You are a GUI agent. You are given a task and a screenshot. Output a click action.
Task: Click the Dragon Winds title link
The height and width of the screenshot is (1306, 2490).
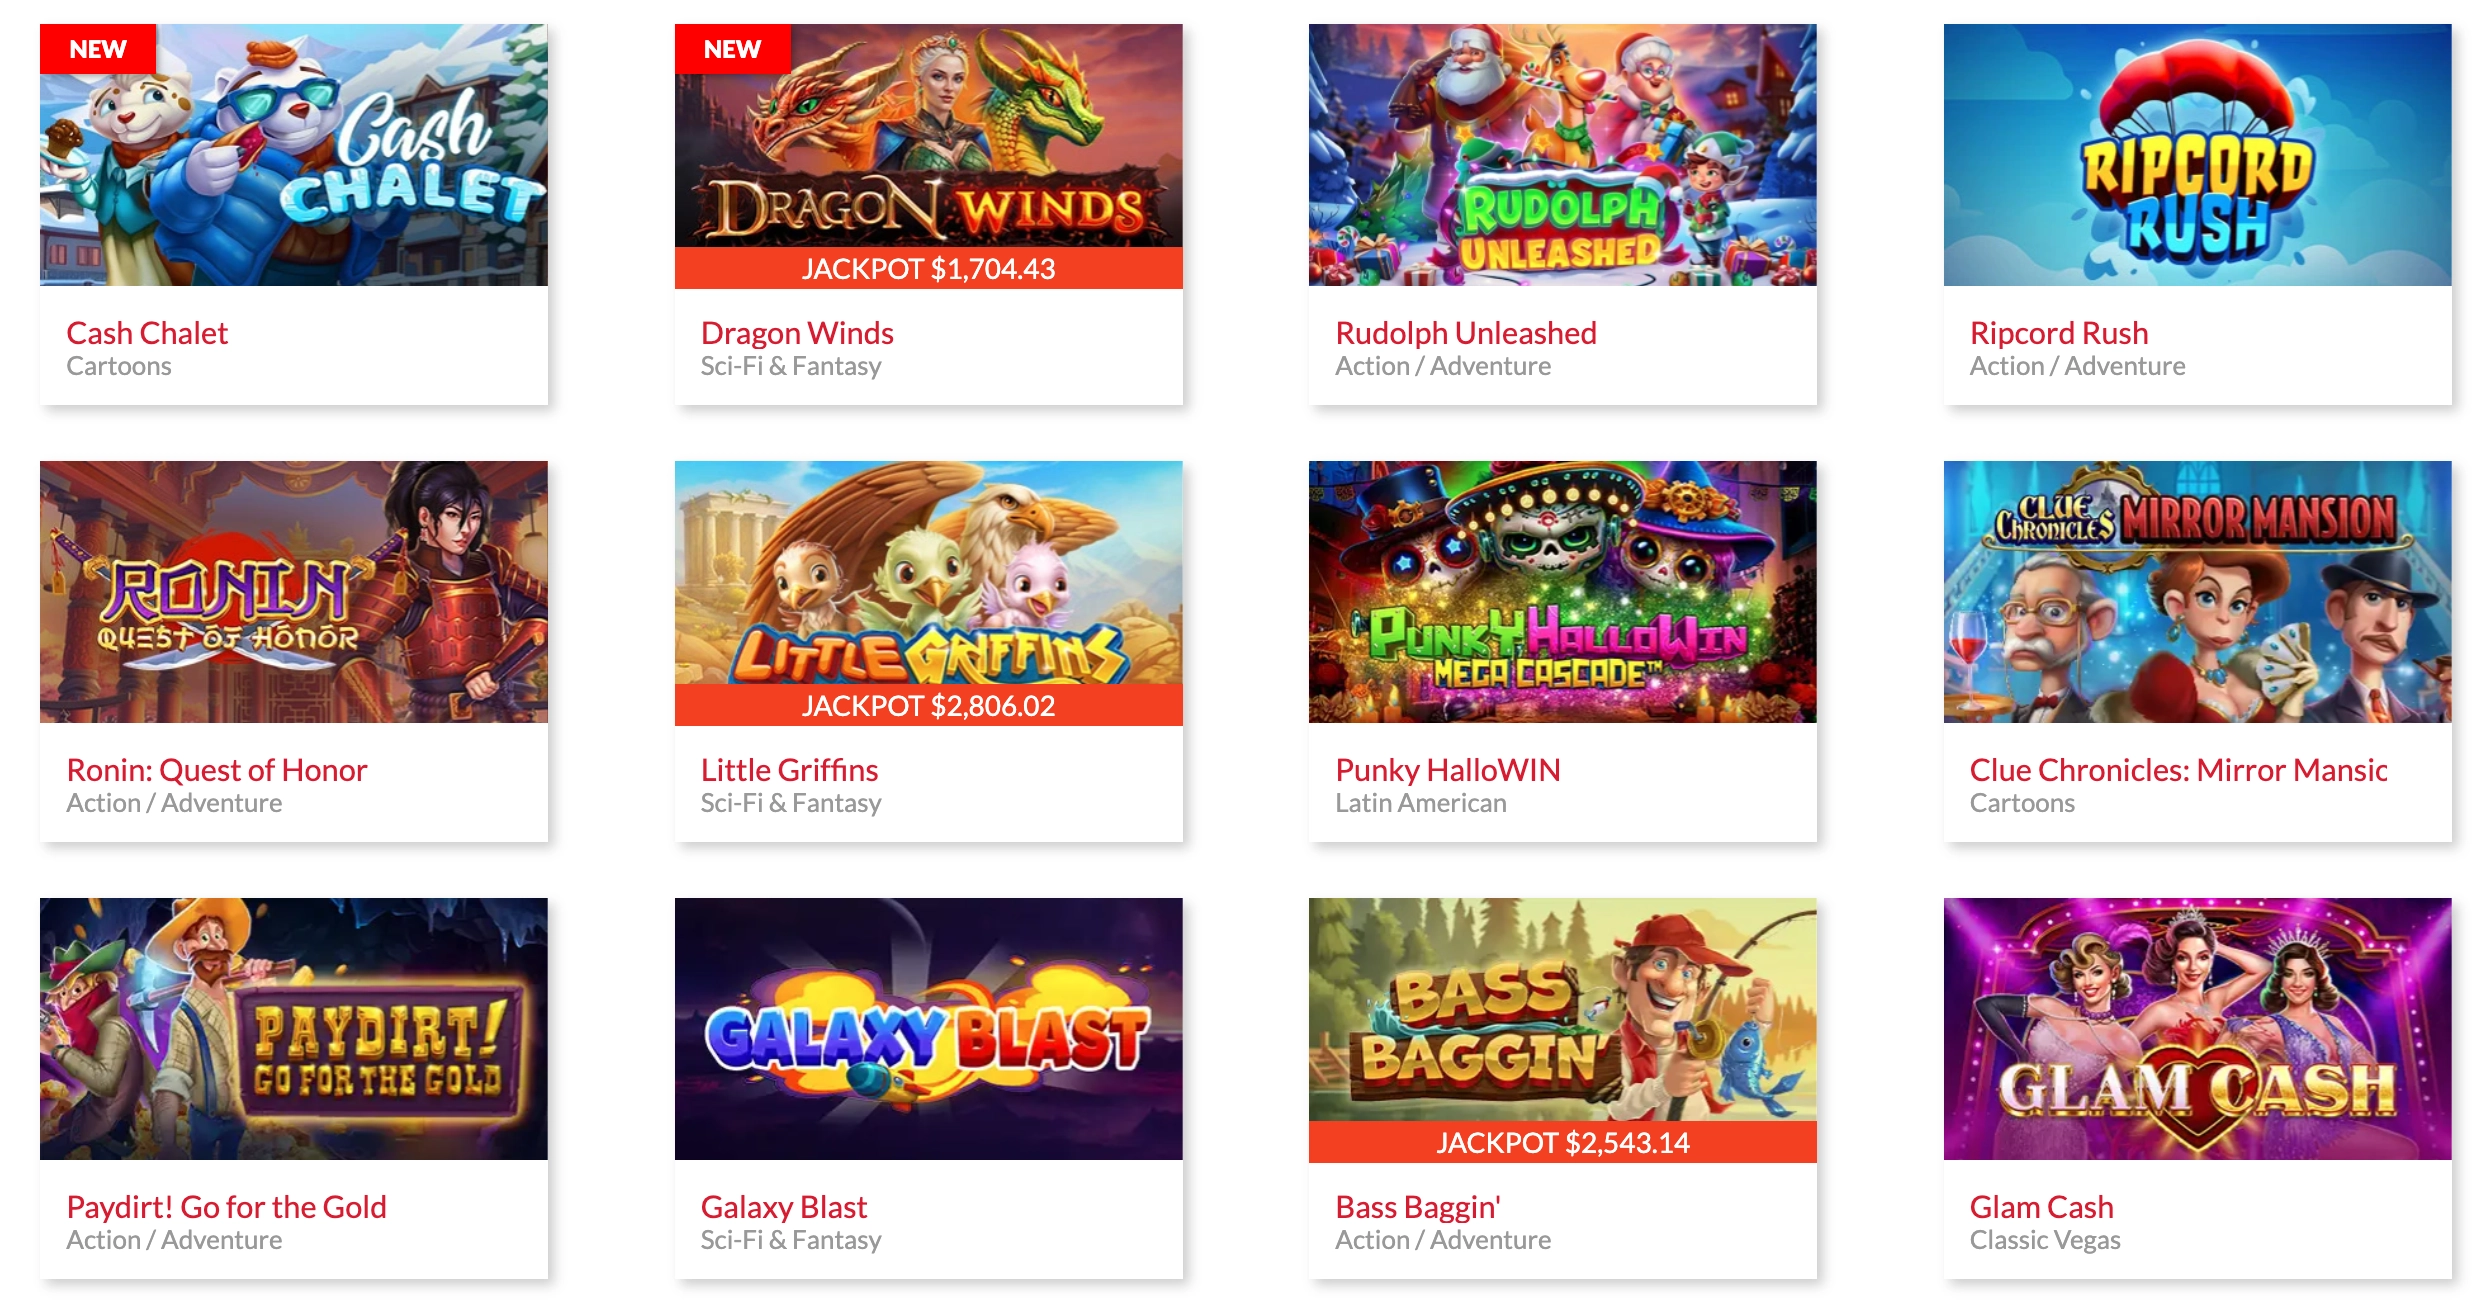(x=797, y=333)
